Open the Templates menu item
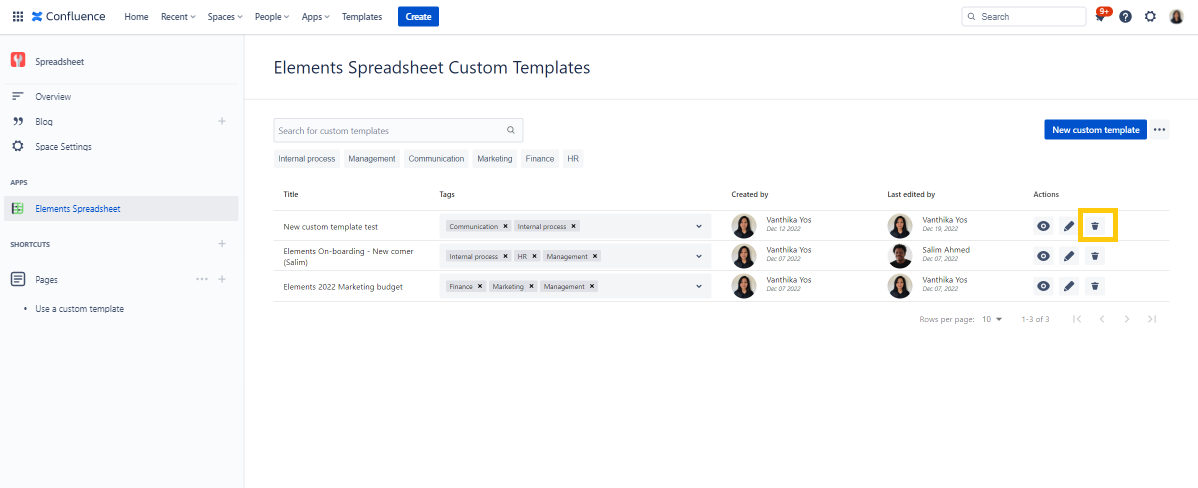The width and height of the screenshot is (1198, 488). pyautogui.click(x=361, y=17)
